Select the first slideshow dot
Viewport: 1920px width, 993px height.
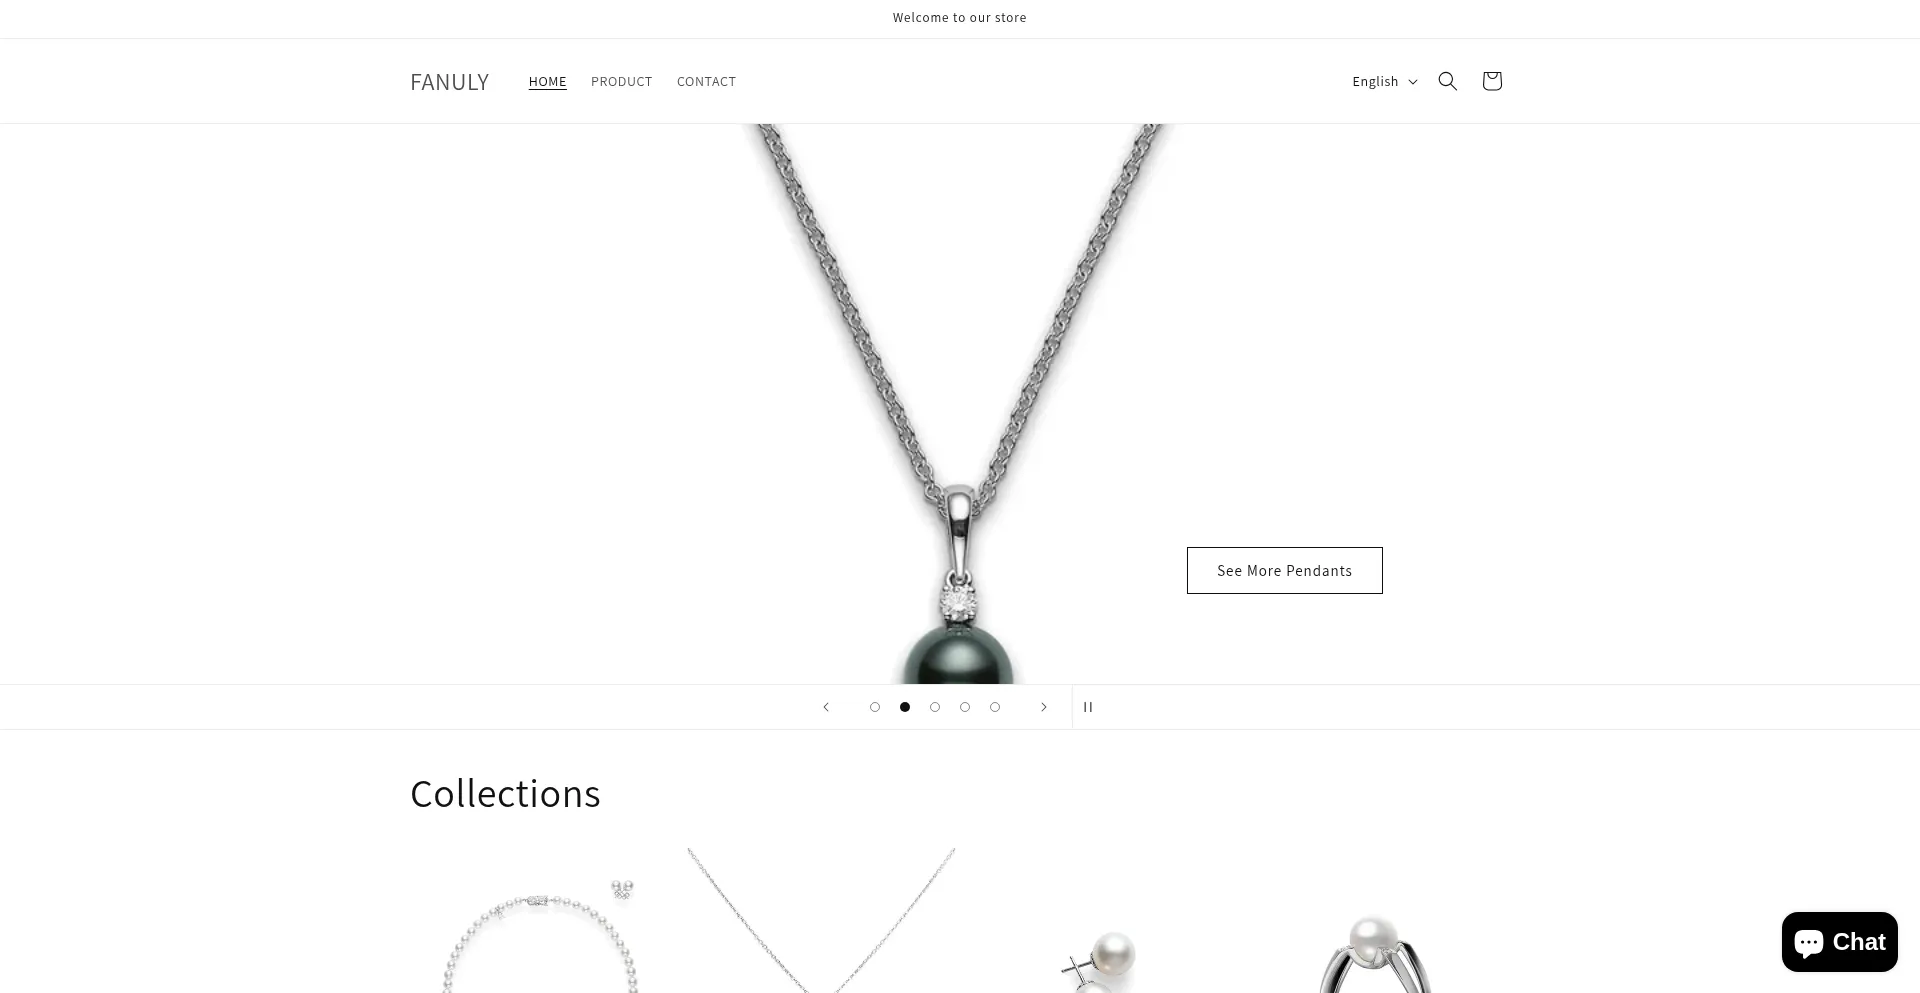click(x=875, y=707)
